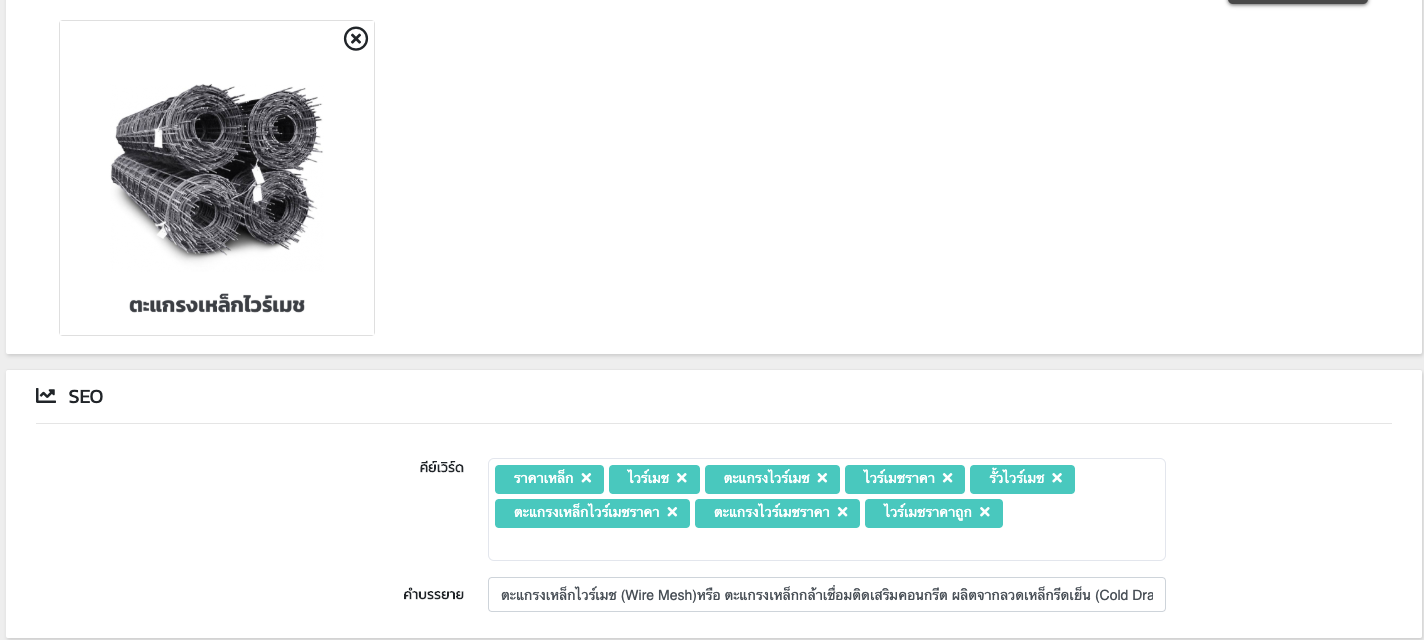Click the ไวร์เมชราคาถูก tag label

[927, 513]
